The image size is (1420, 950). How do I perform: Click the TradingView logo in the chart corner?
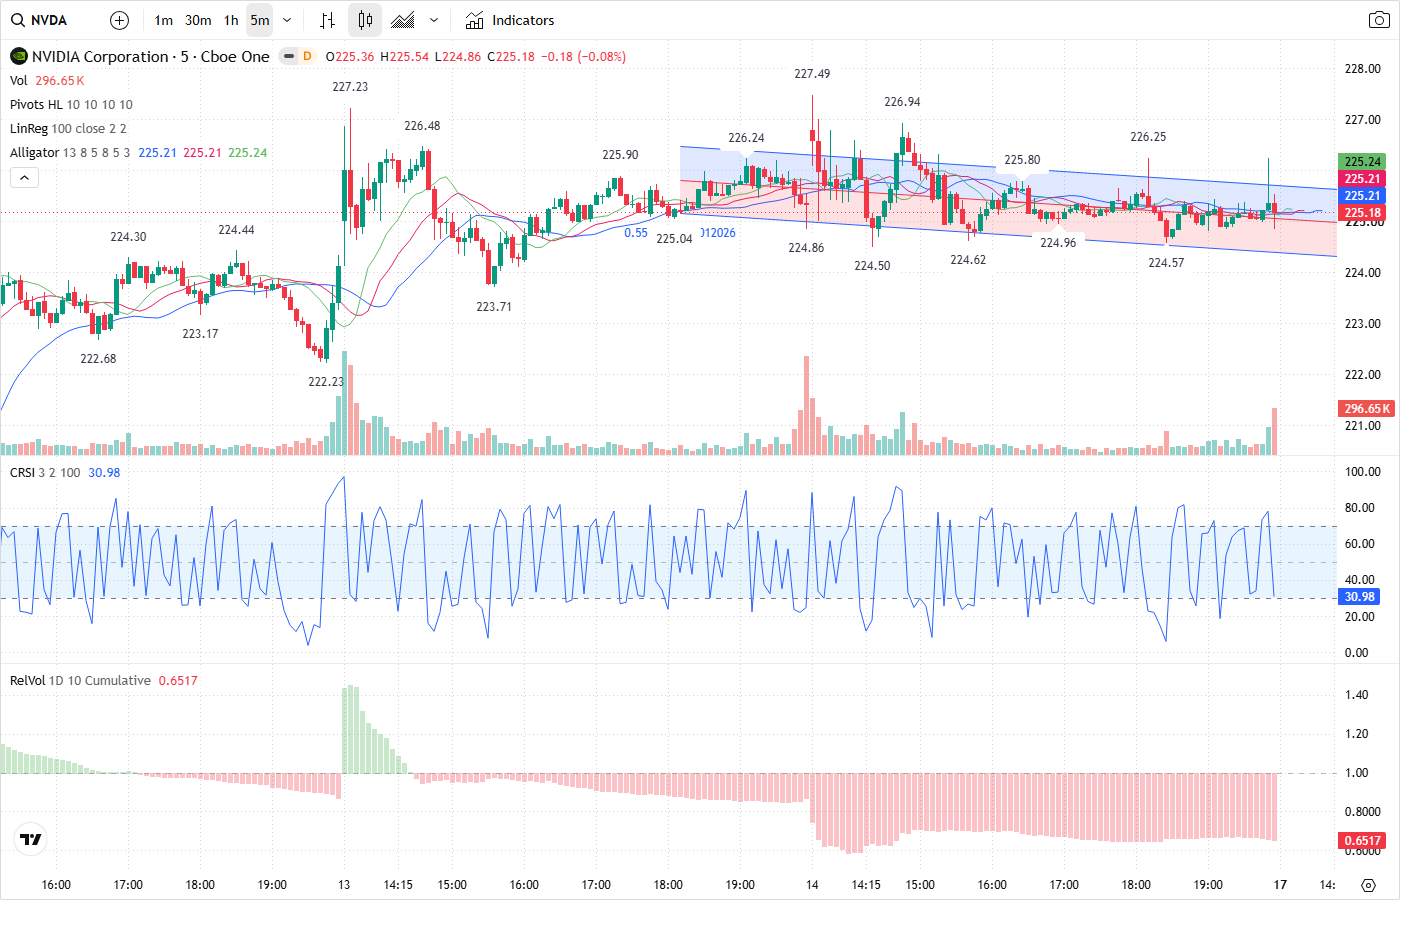pyautogui.click(x=31, y=839)
